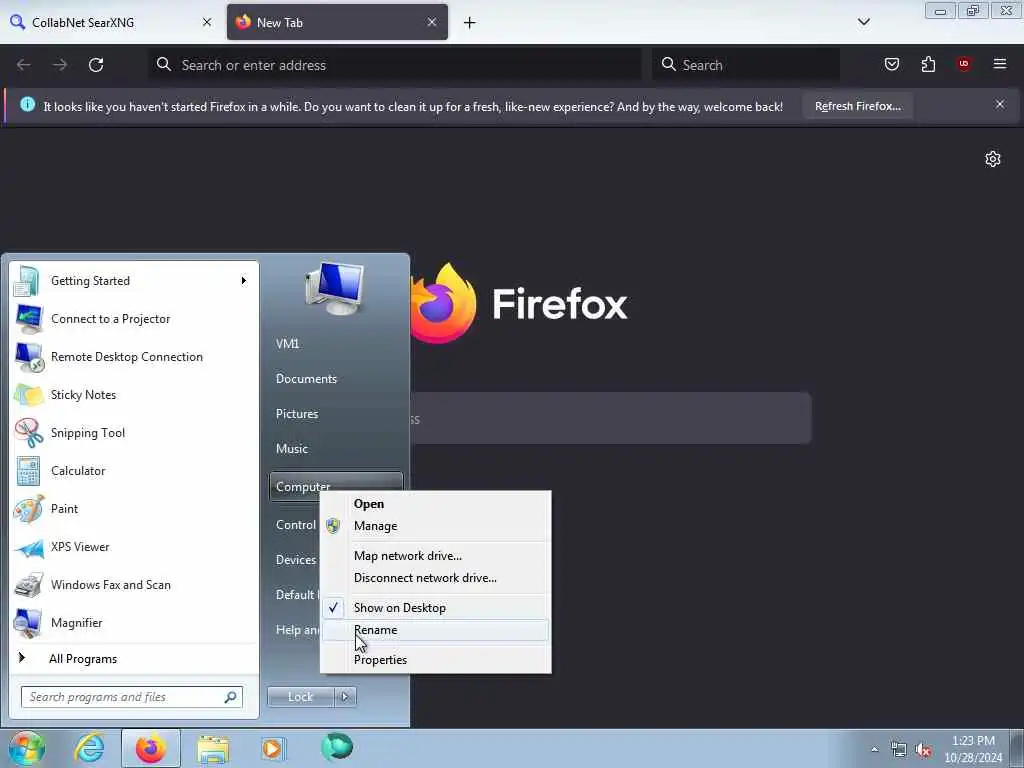Select Map network drive option

(436, 556)
